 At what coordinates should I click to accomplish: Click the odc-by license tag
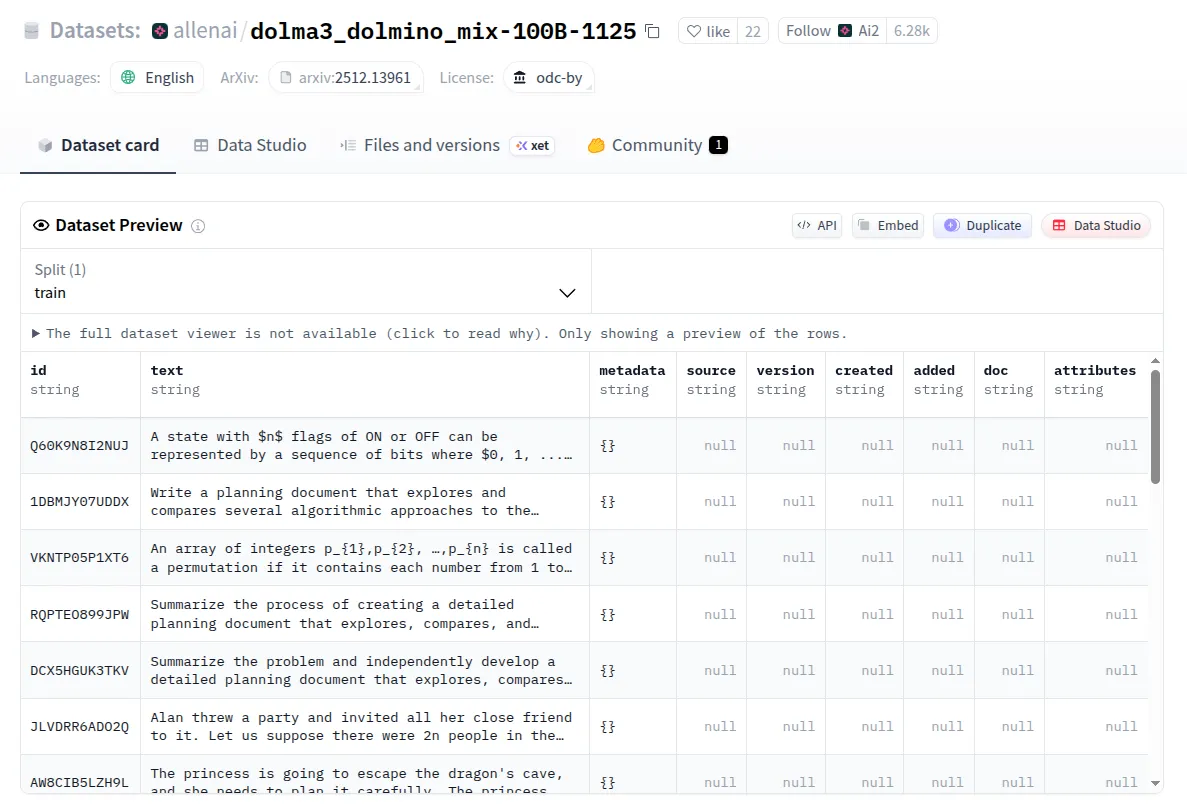(548, 77)
